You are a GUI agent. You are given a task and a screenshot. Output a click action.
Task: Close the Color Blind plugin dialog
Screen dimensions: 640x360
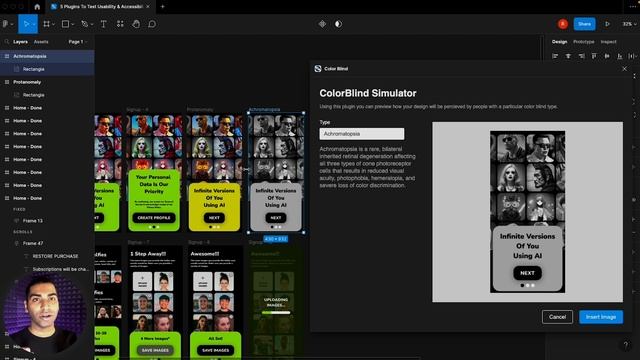pyautogui.click(x=624, y=69)
